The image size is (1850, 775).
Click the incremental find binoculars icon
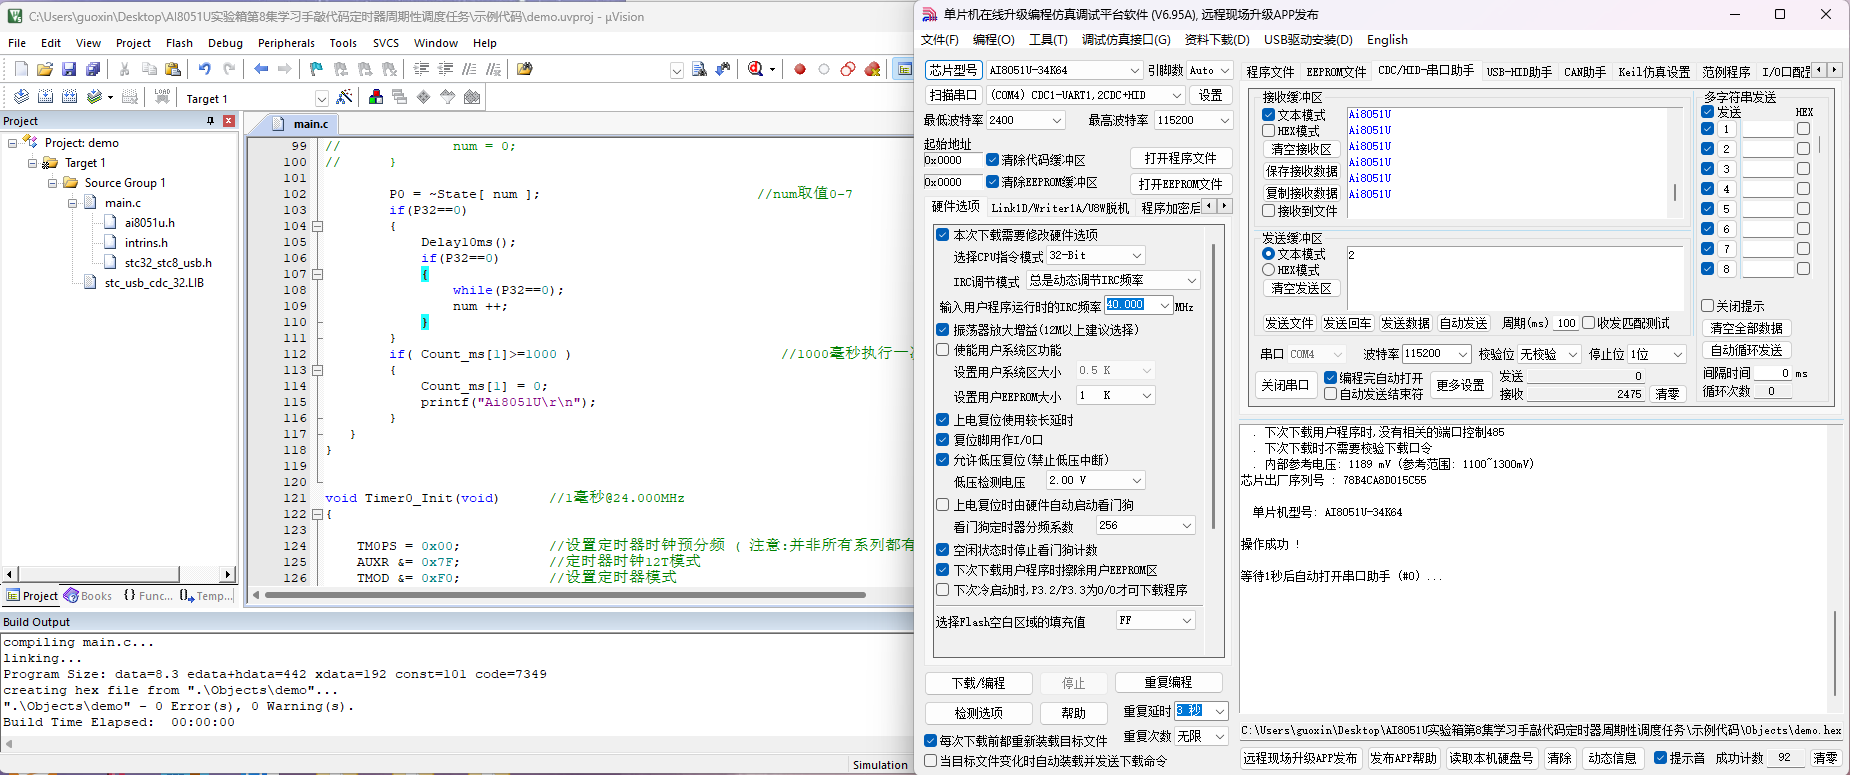[x=723, y=69]
